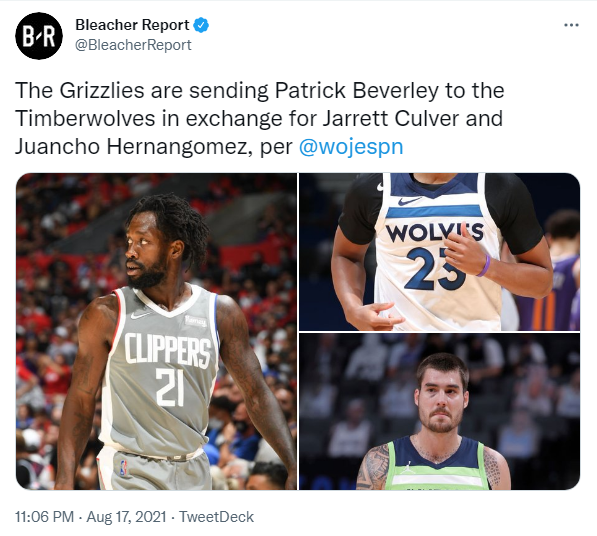
Task: Click the Bleacher Report display name
Action: tap(132, 25)
